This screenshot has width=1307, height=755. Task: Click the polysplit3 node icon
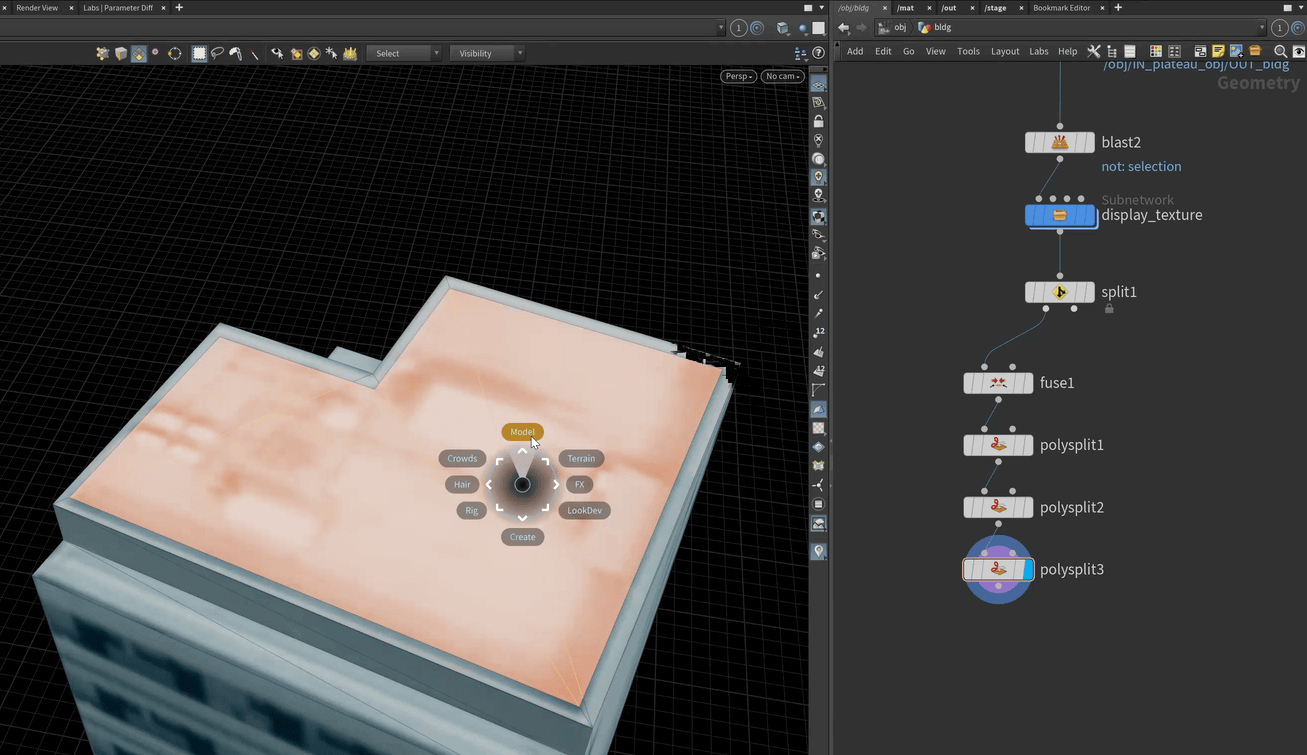[x=997, y=570]
